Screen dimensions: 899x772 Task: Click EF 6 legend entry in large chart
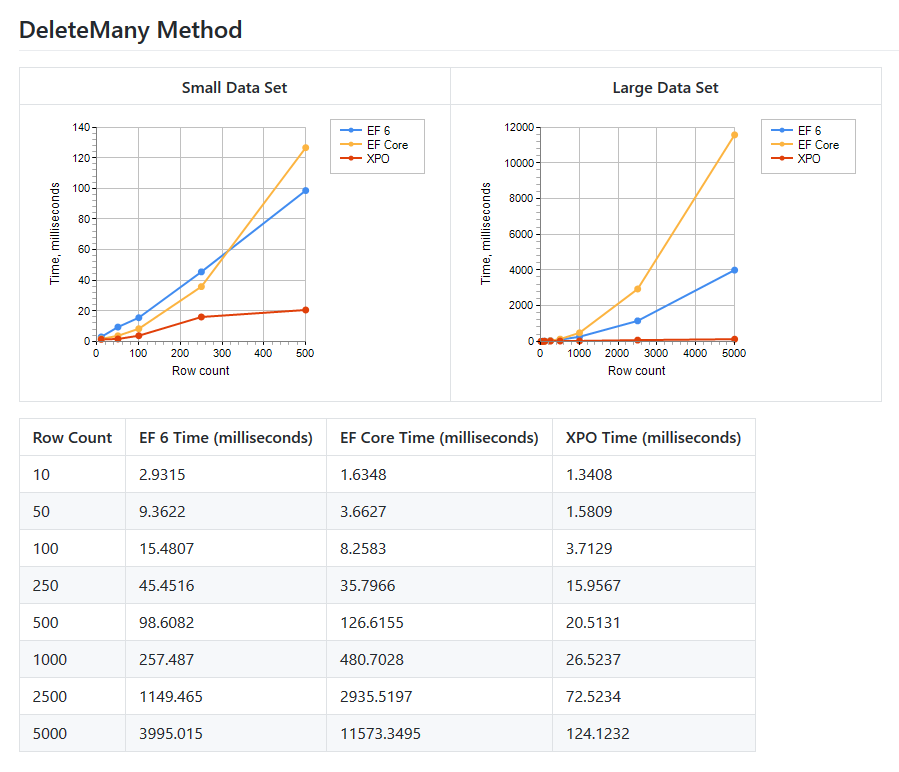click(796, 131)
